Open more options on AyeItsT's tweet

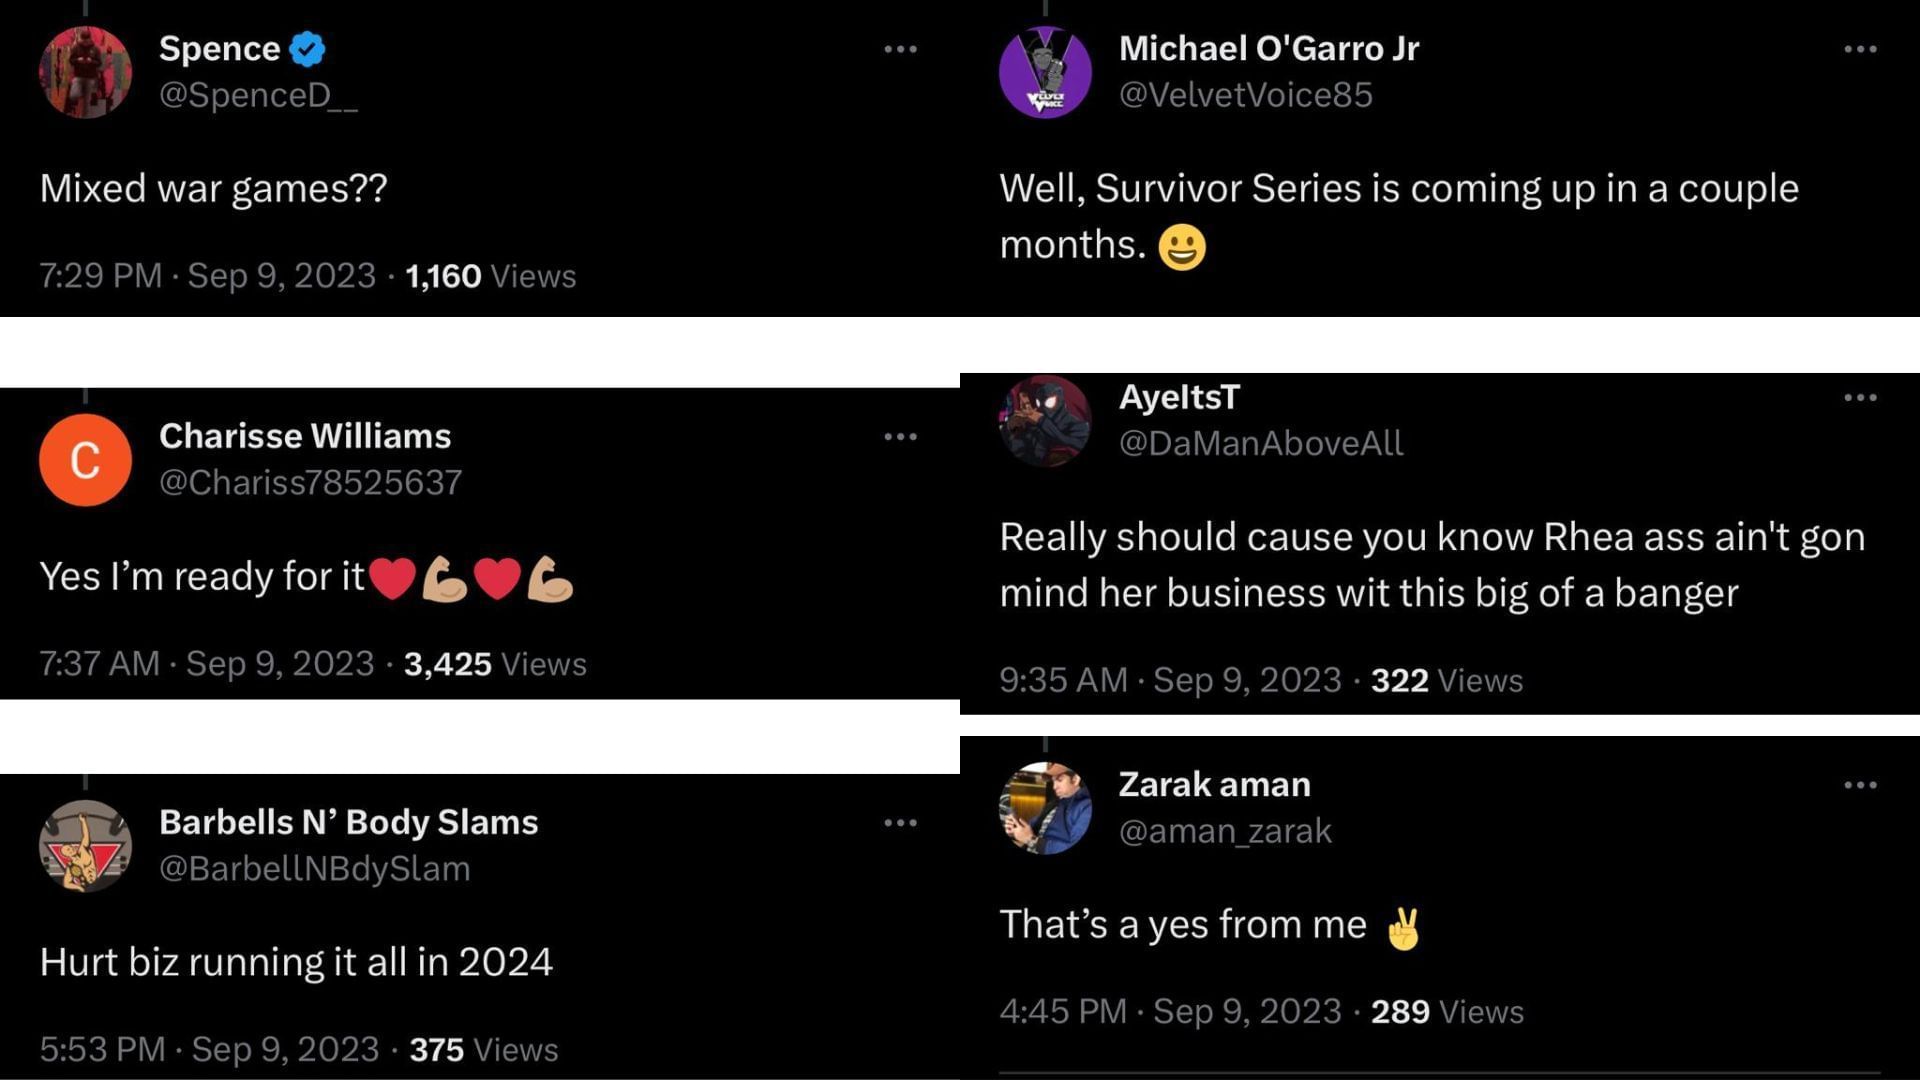coord(1859,398)
